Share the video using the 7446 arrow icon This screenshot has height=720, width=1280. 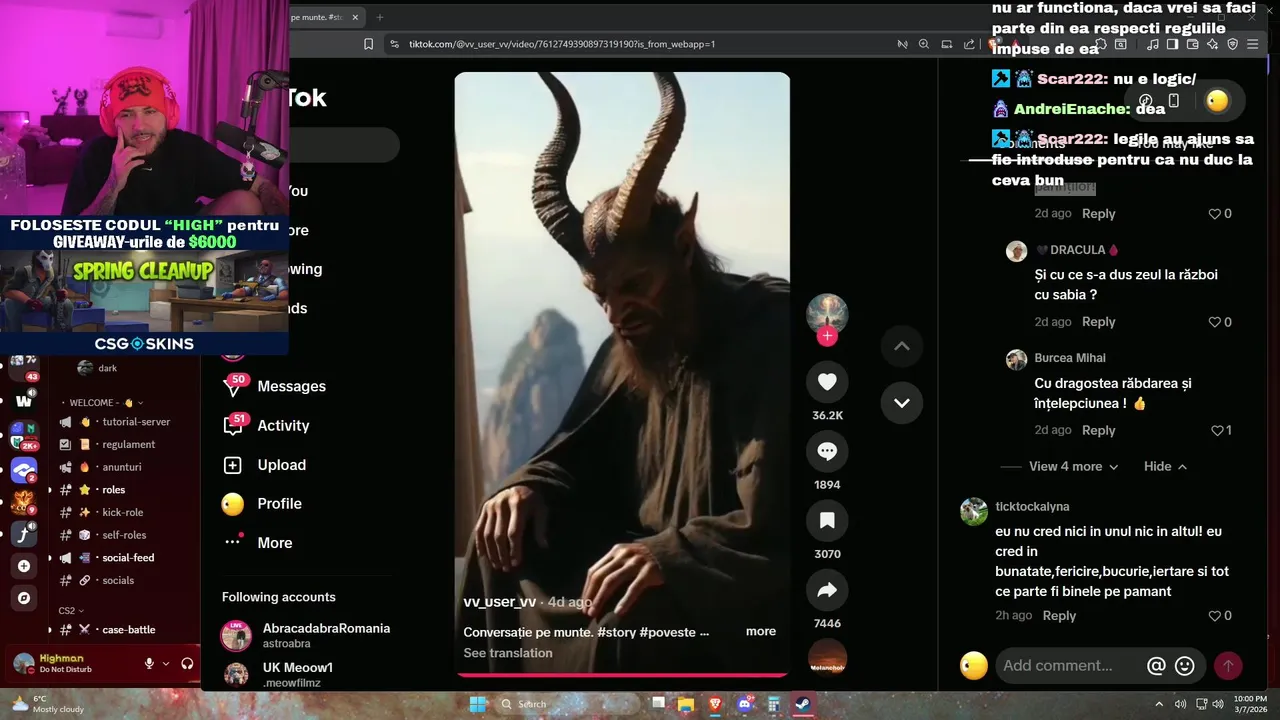(827, 590)
